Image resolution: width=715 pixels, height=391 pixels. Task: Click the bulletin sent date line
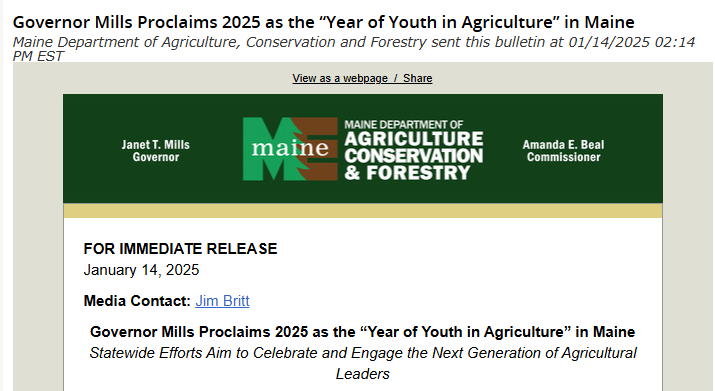tap(353, 49)
